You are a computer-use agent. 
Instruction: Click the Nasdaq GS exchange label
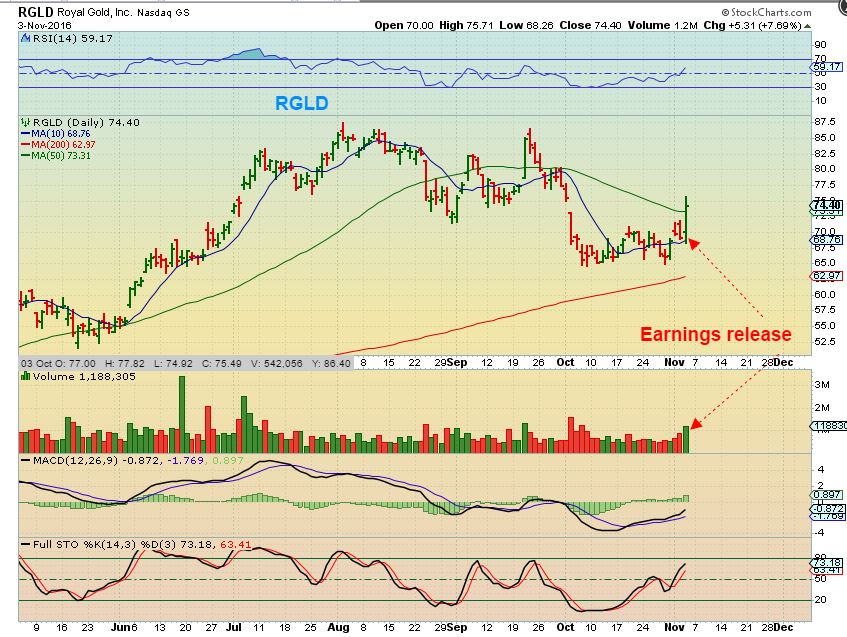pyautogui.click(x=163, y=12)
